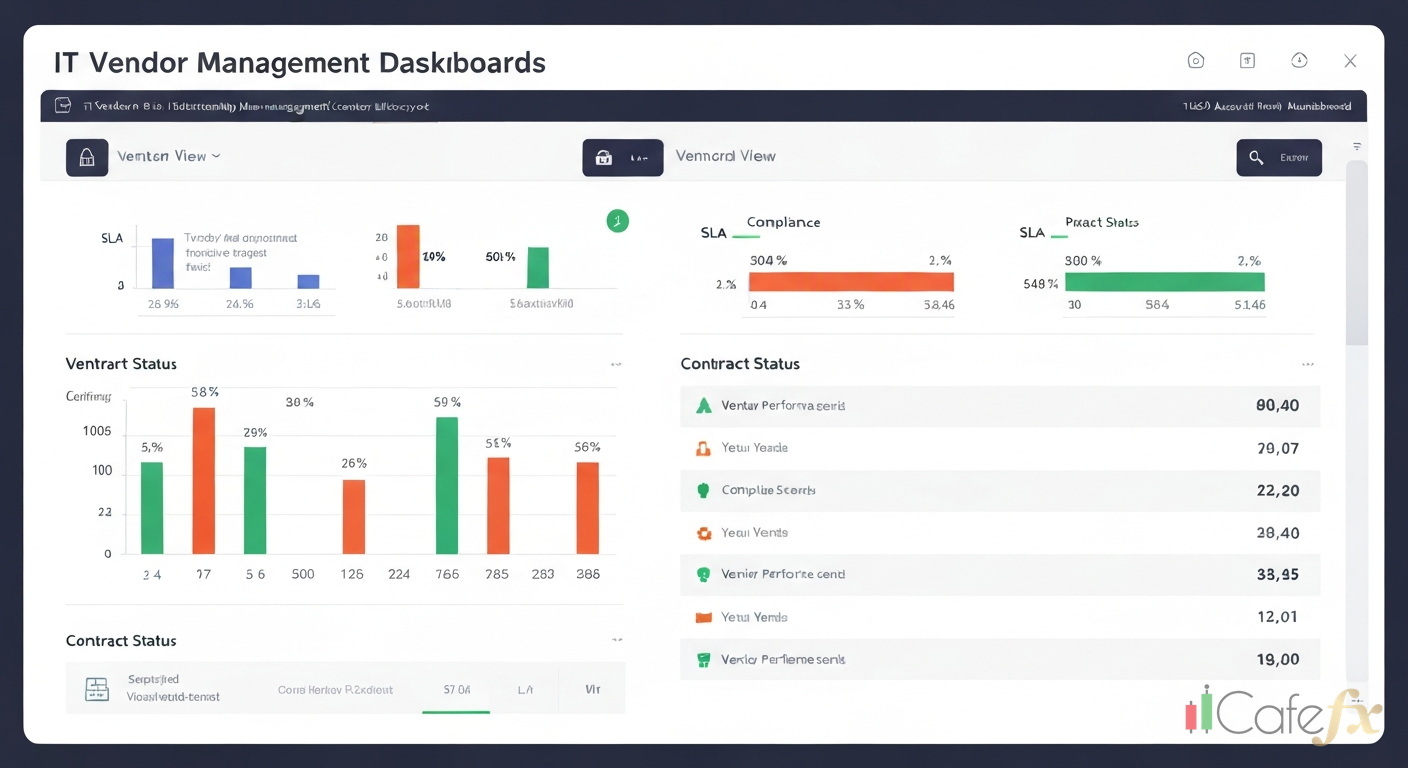This screenshot has height=768, width=1408.
Task: Expand the Ventrart Status options menu
Action: click(x=616, y=364)
